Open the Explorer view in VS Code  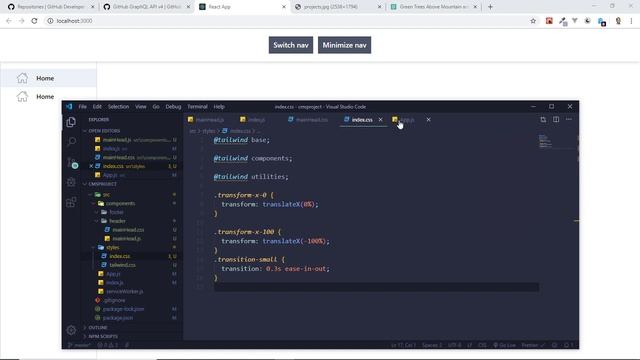71,122
